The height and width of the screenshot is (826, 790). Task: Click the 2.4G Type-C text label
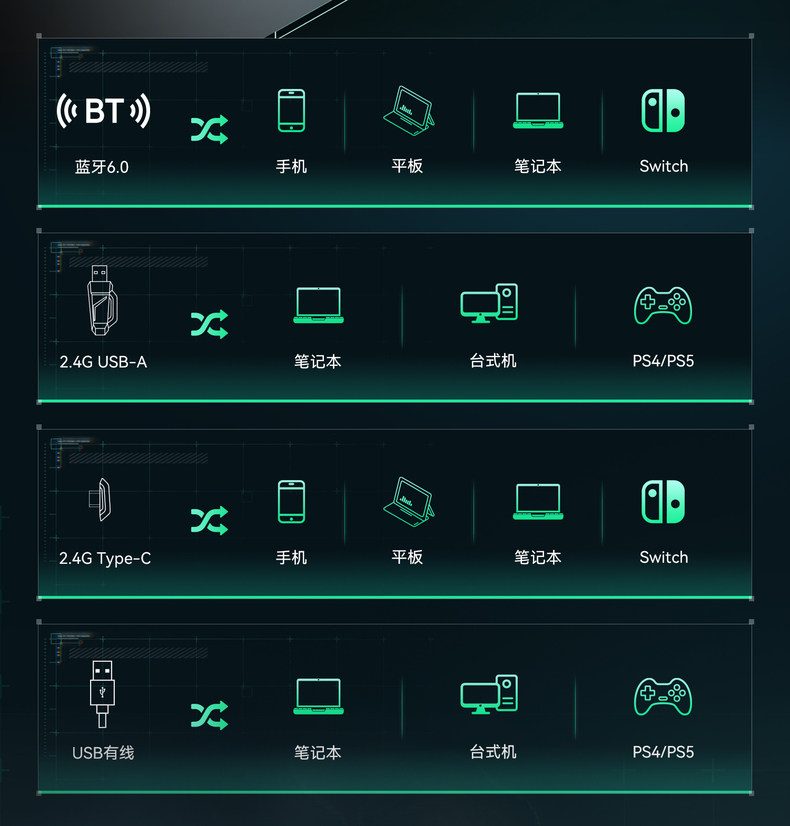click(x=105, y=558)
